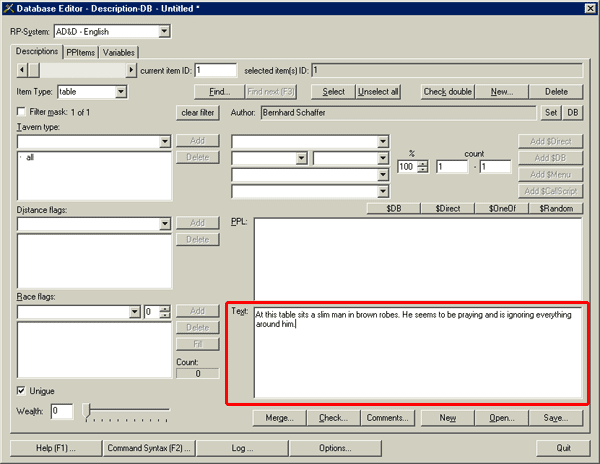Click the DB button beside Author
600x464 pixels.
click(573, 112)
